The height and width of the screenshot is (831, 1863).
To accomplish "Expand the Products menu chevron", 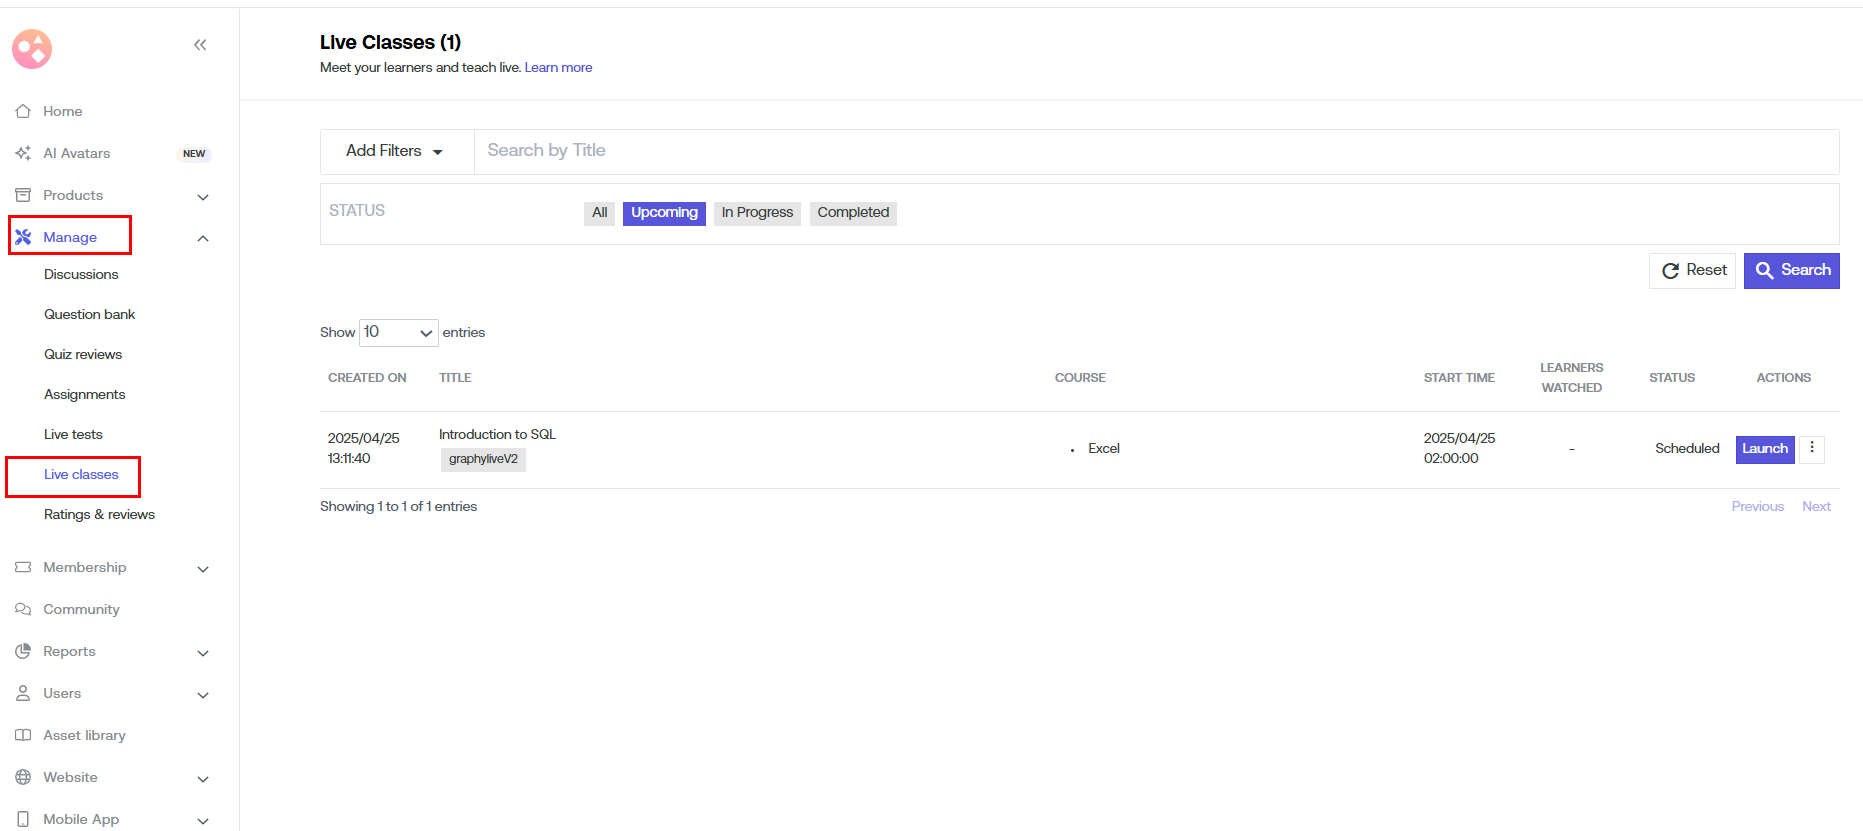I will click(203, 196).
